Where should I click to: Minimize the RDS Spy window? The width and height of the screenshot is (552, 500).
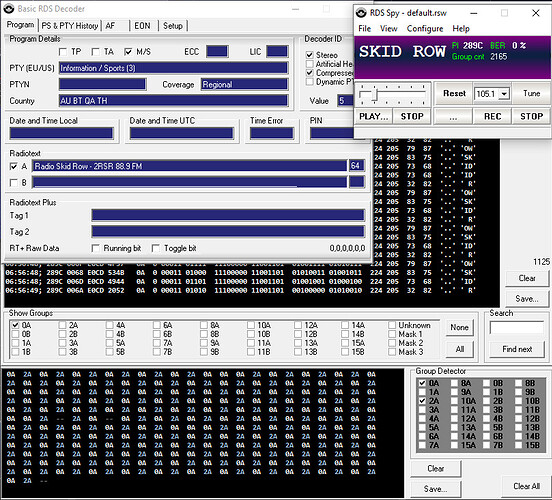[474, 13]
